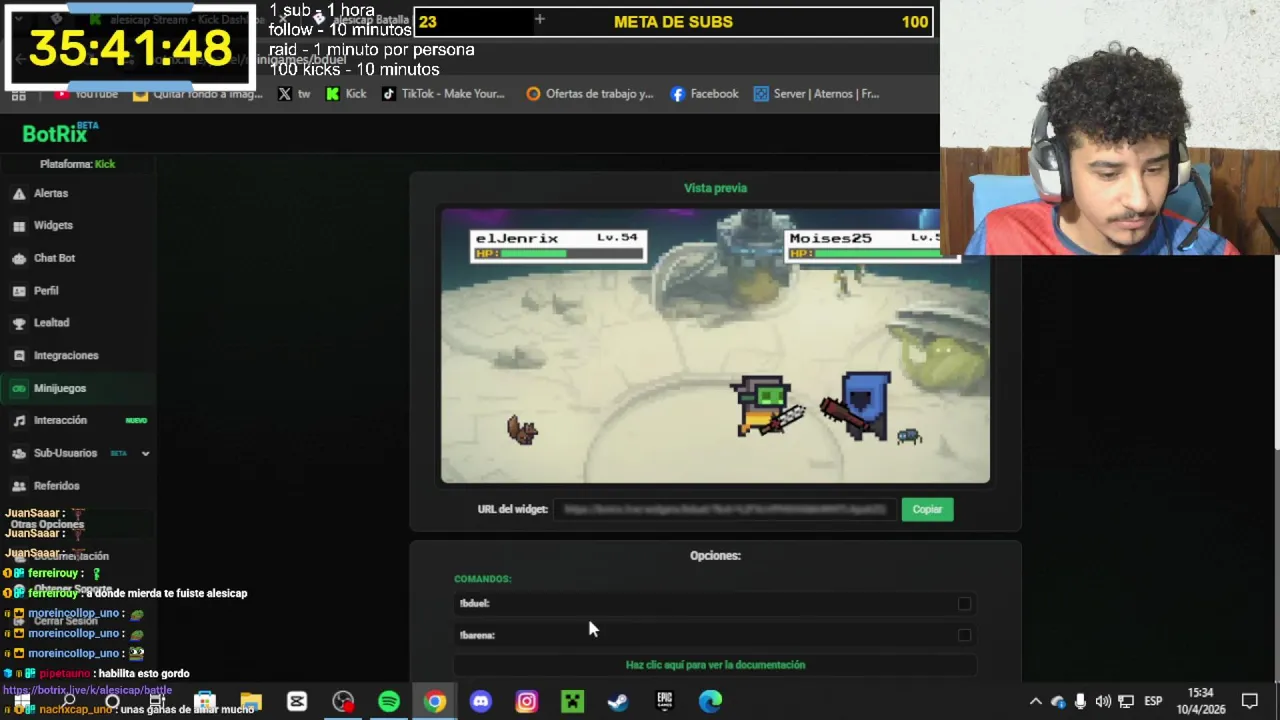This screenshot has width=1280, height=720.
Task: Open the Server Aternos bookmark
Action: 817,94
